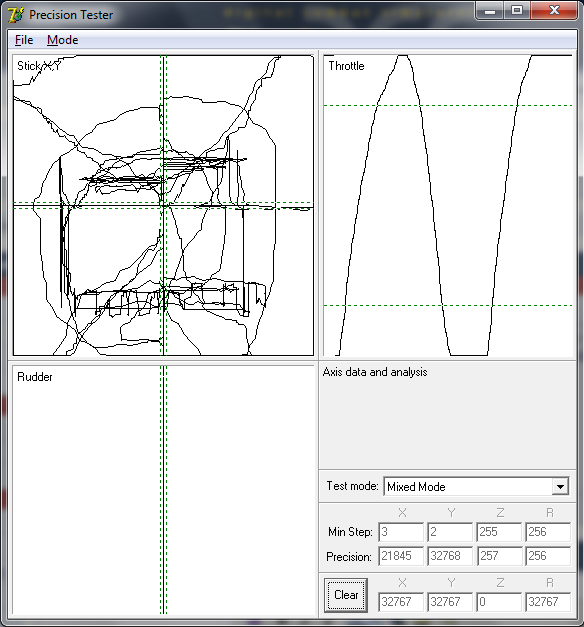Viewport: 584px width, 627px height.
Task: Click the 'Precision:' label
Action: (349, 557)
